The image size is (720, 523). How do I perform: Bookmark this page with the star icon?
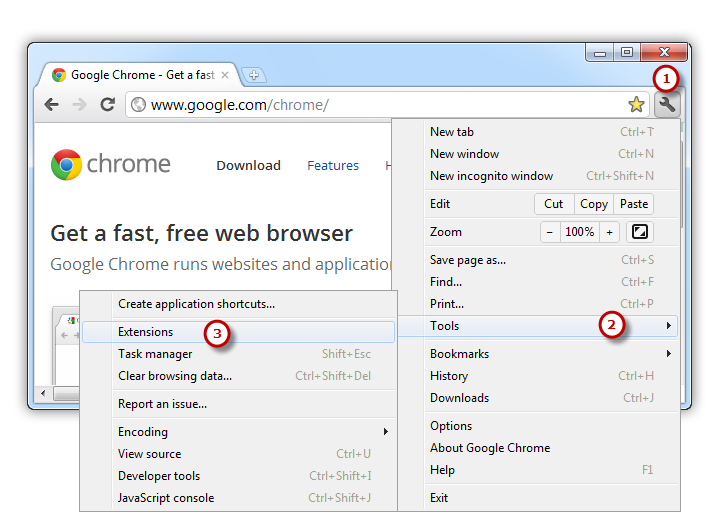pos(636,105)
